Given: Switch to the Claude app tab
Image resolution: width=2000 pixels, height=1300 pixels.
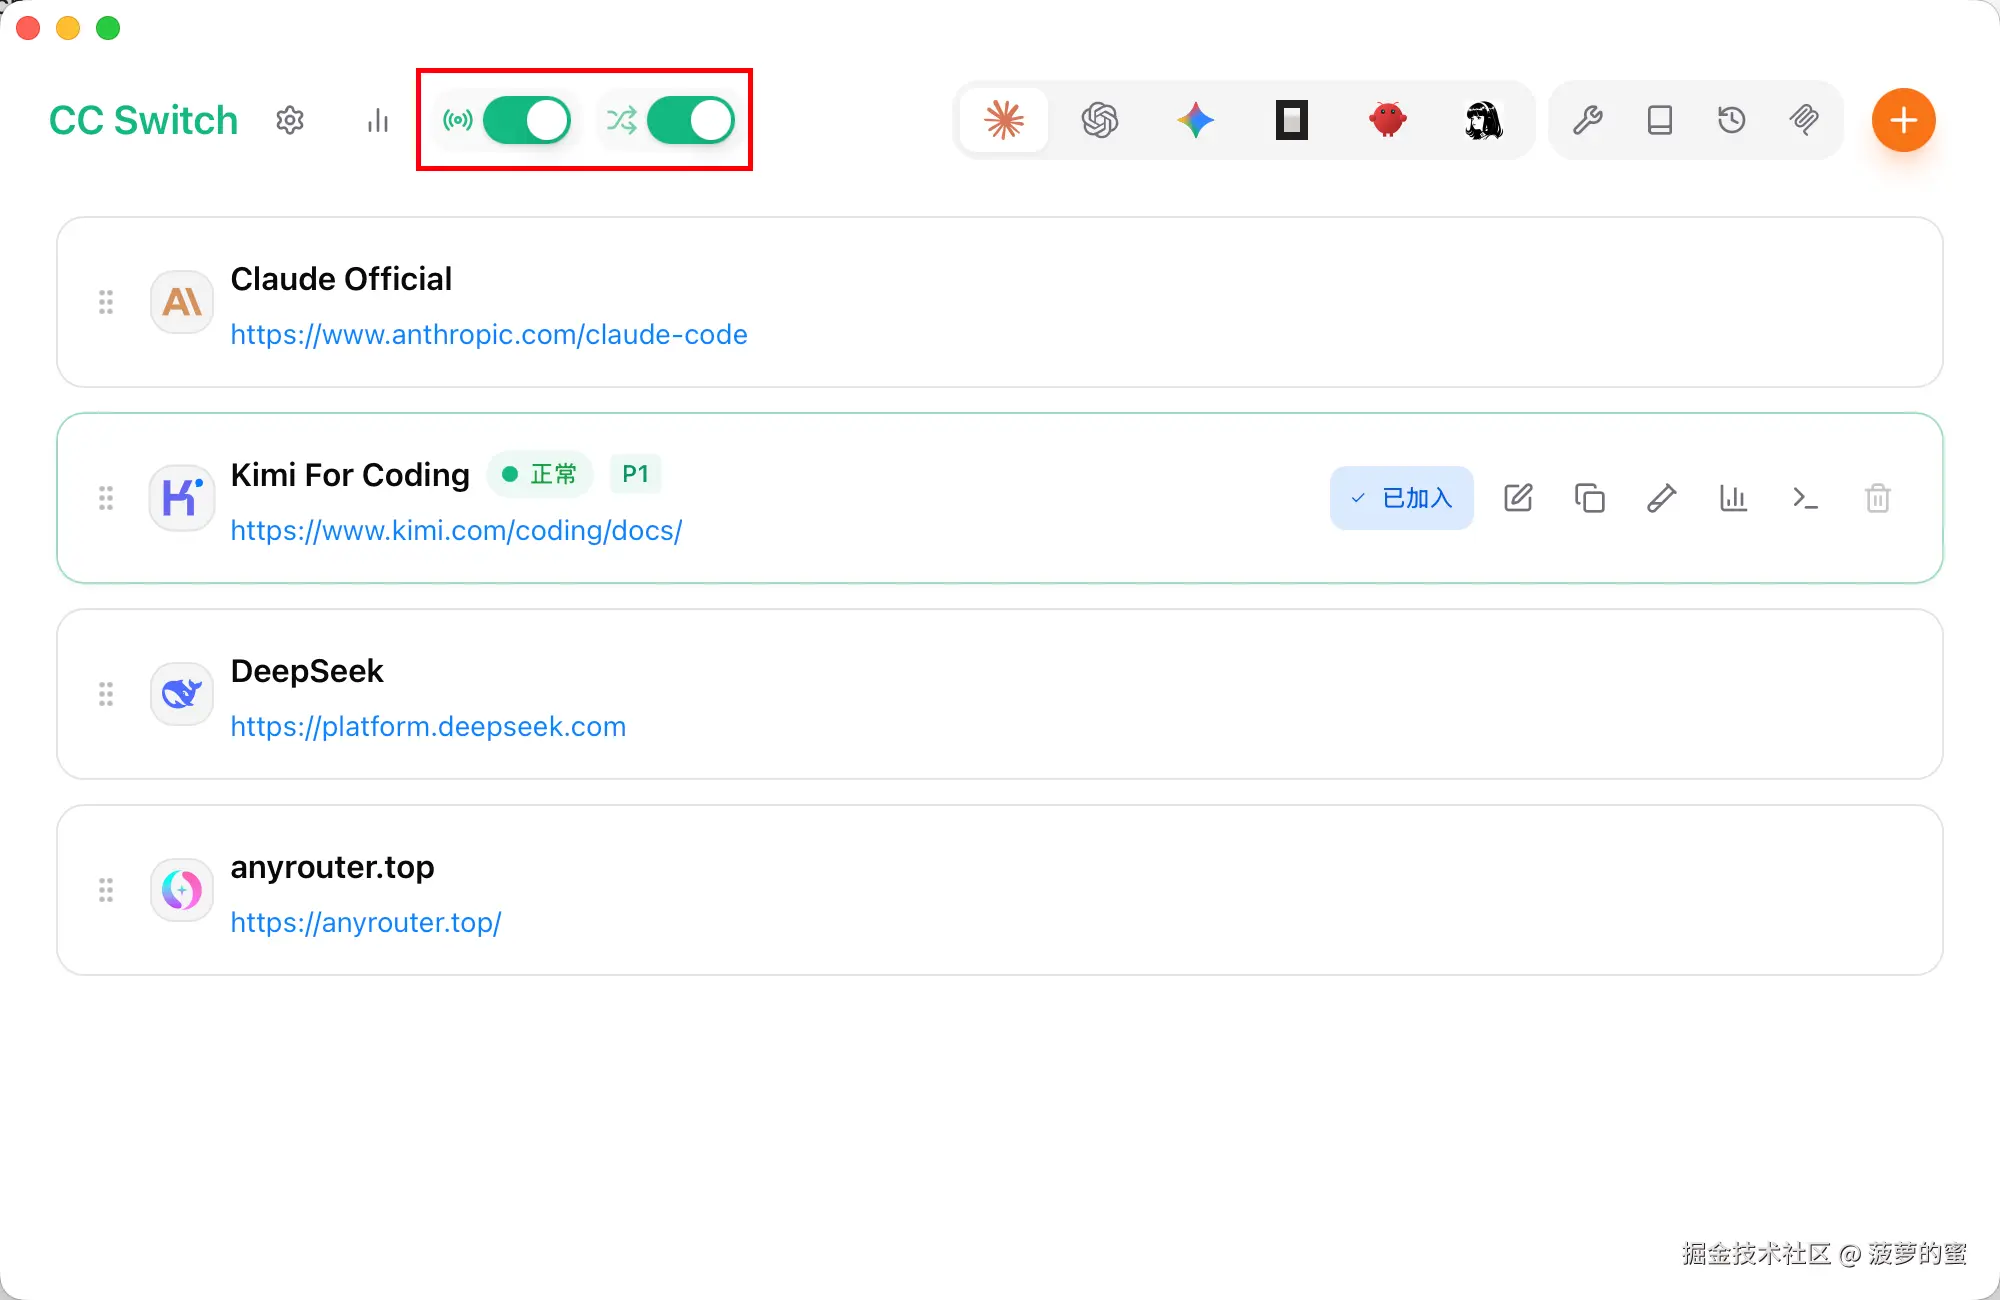Looking at the screenshot, I should pos(1004,120).
